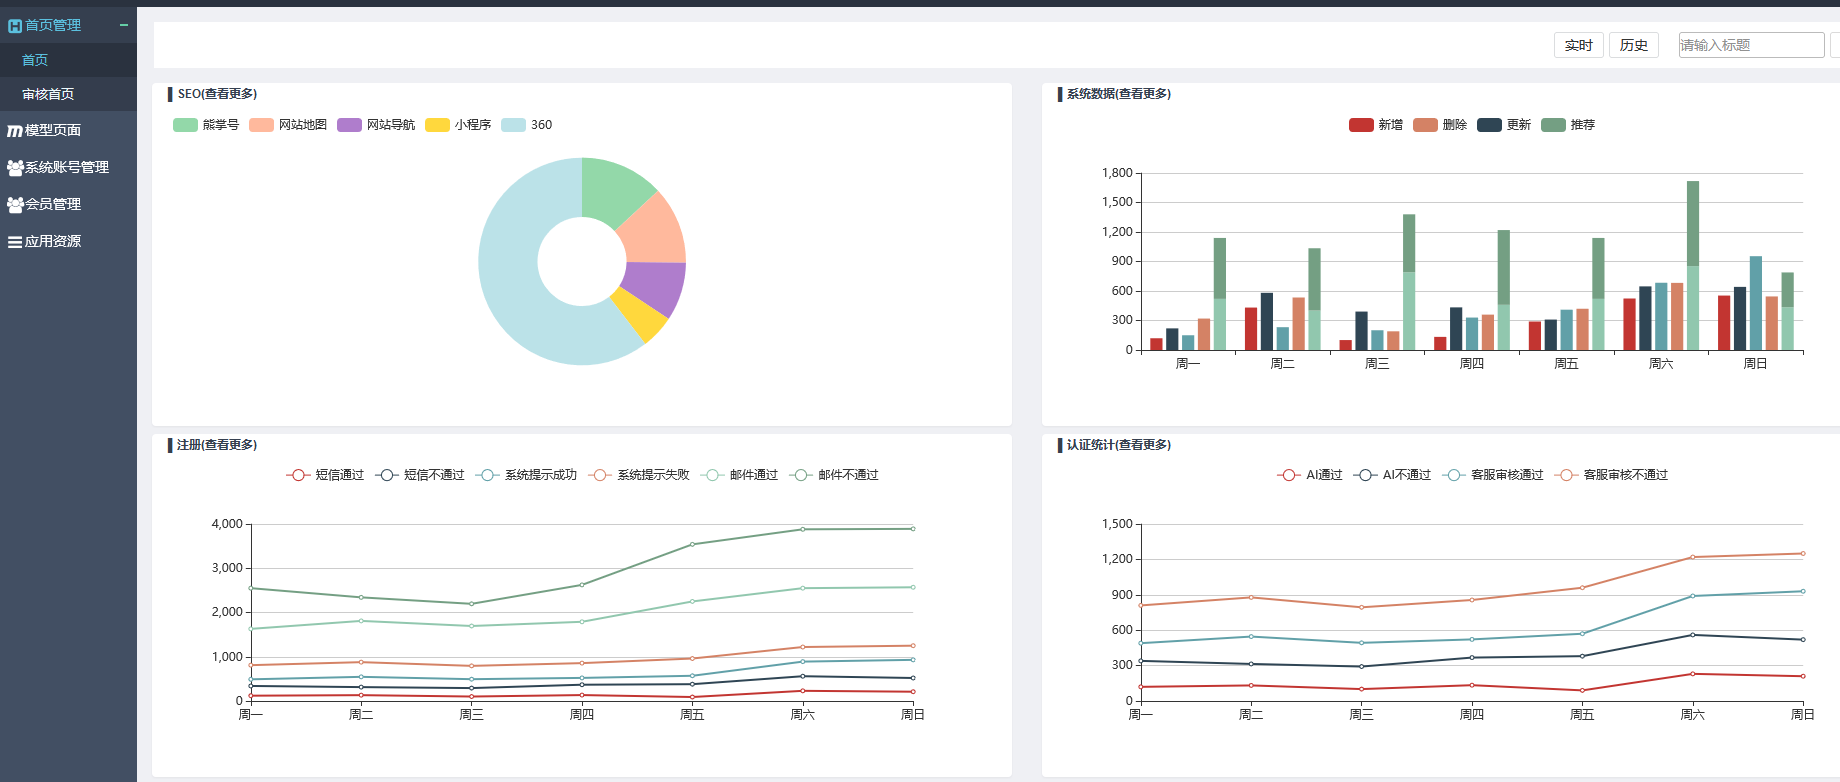The width and height of the screenshot is (1840, 782).
Task: Toggle the 删除 bar series legend
Action: click(1440, 125)
